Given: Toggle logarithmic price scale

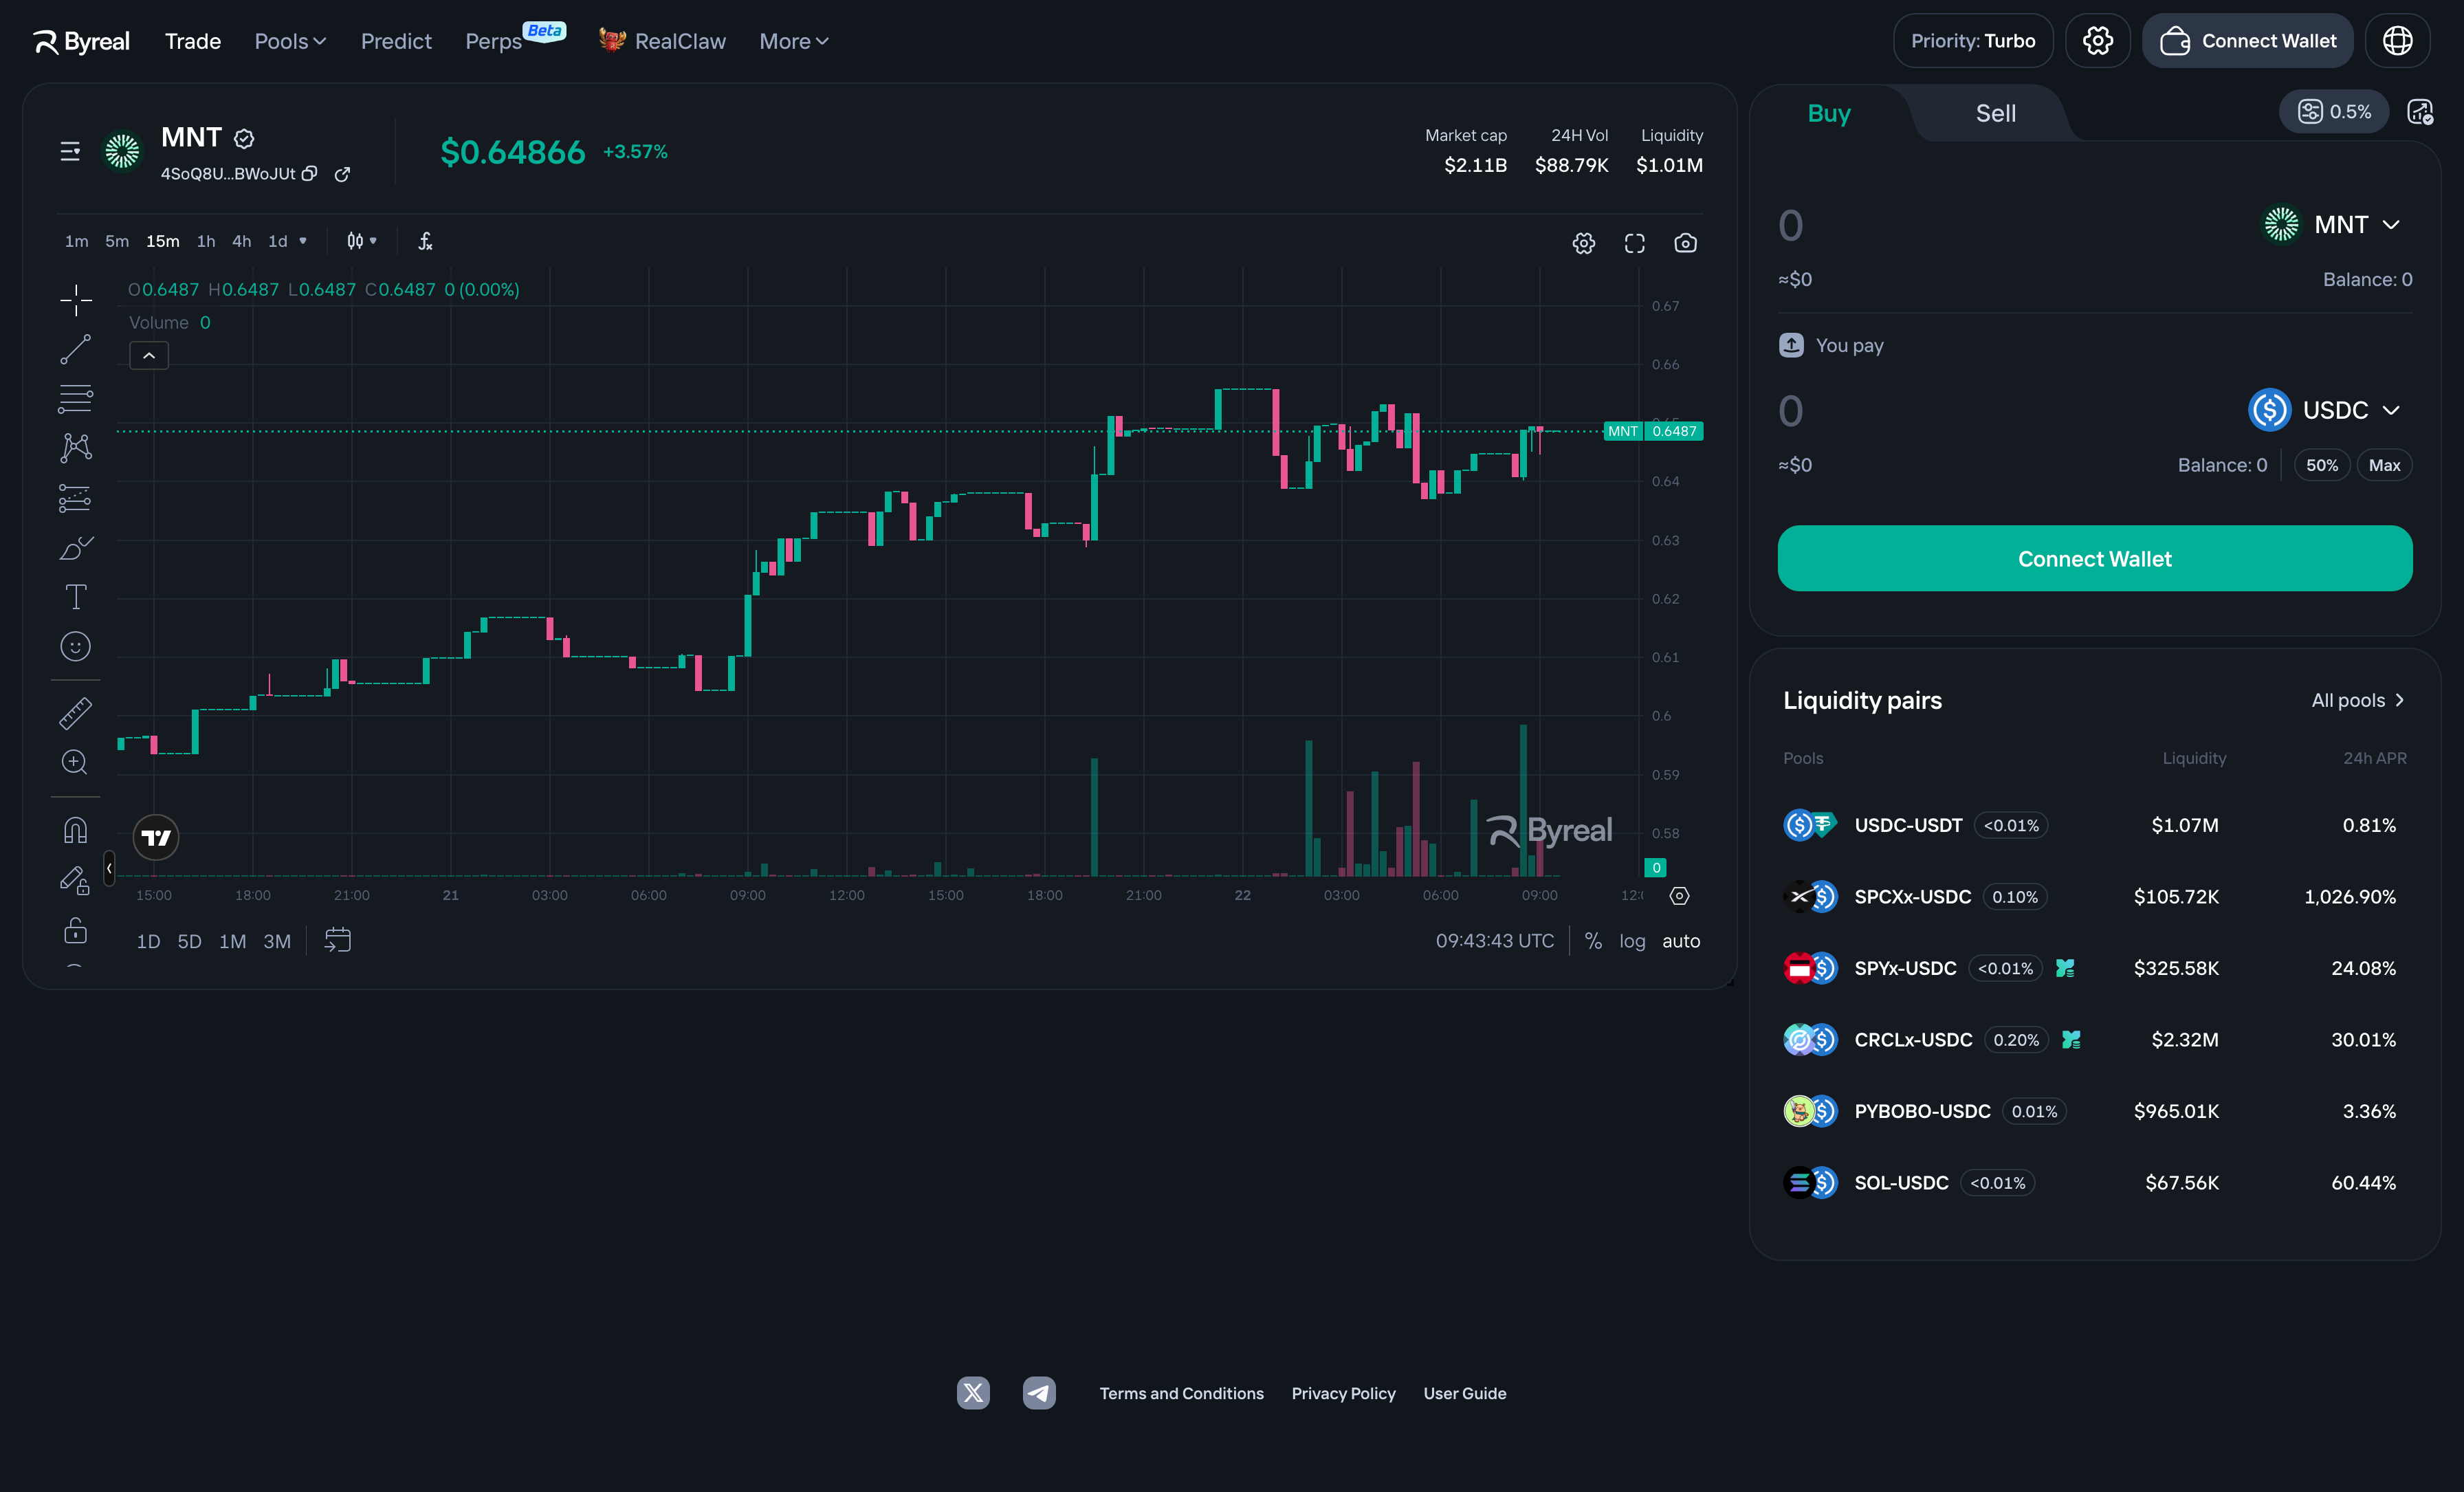Looking at the screenshot, I should [1632, 941].
